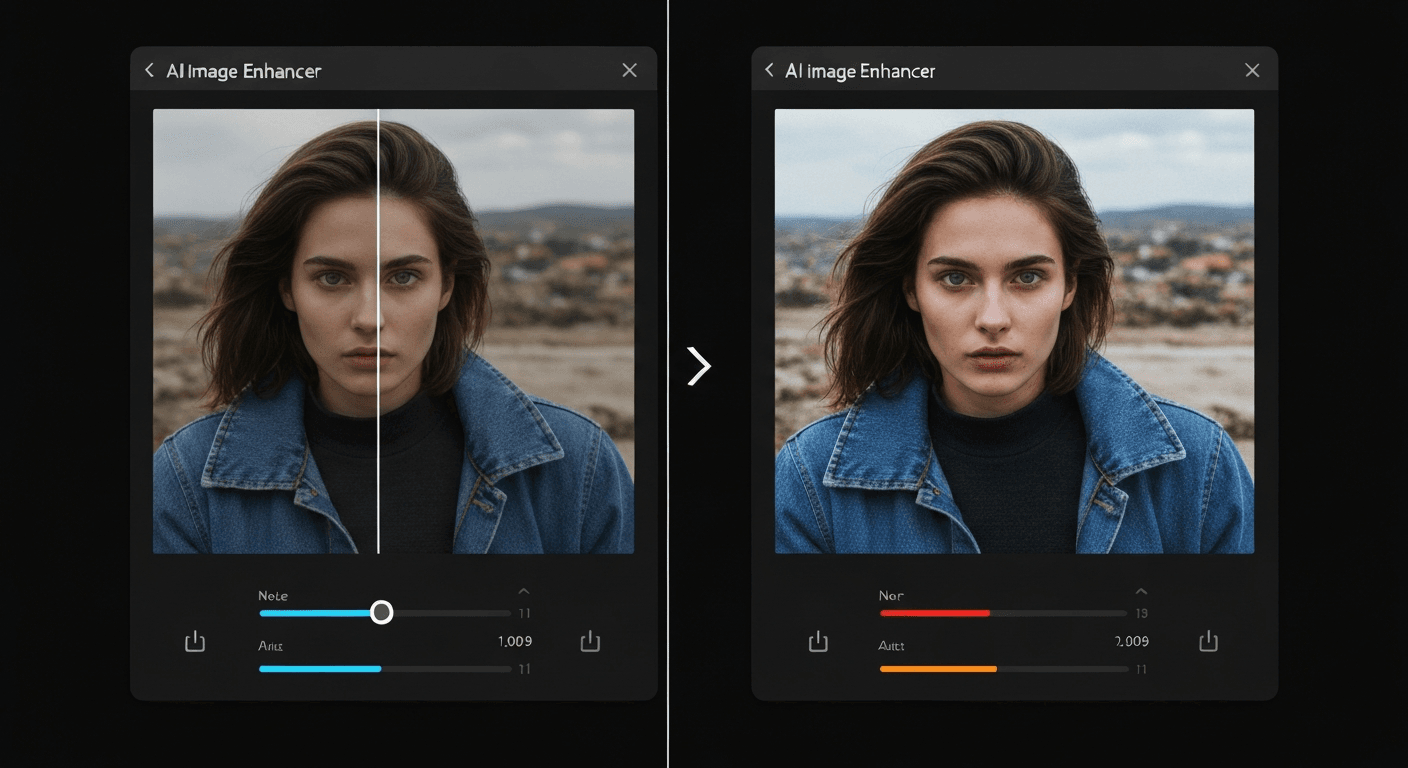Click the 2.009 value field in the right panel

1131,641
